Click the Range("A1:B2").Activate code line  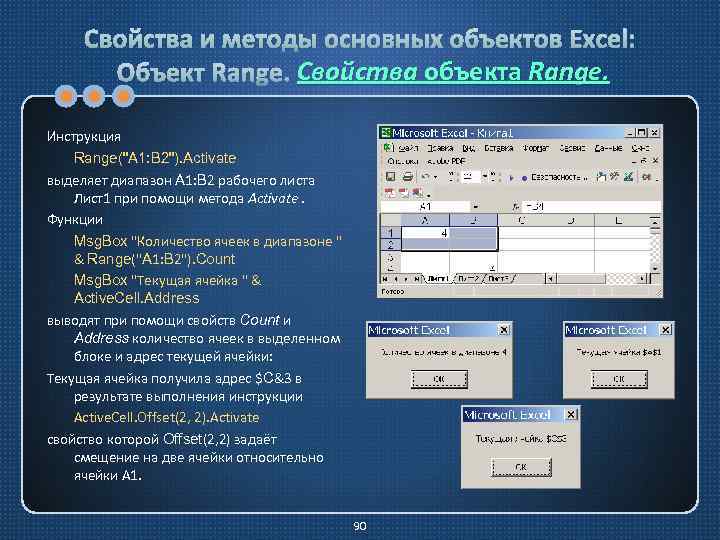click(155, 158)
